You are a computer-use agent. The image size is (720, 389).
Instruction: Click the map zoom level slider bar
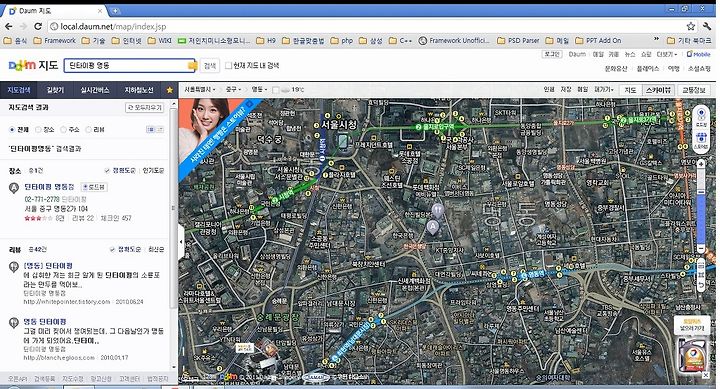[x=701, y=207]
